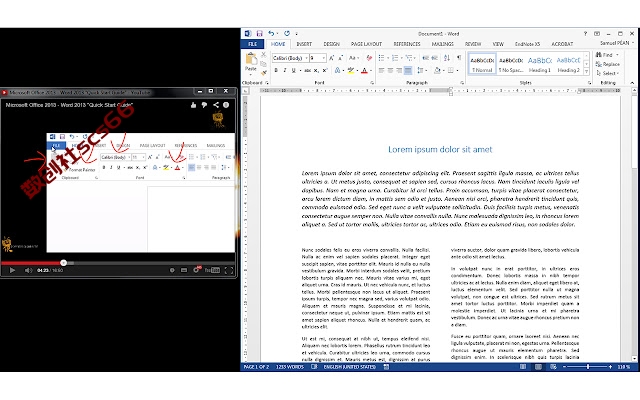Viewport: 640px width, 400px height.
Task: Click the YouTube video progress bar handle
Action: click(x=63, y=263)
